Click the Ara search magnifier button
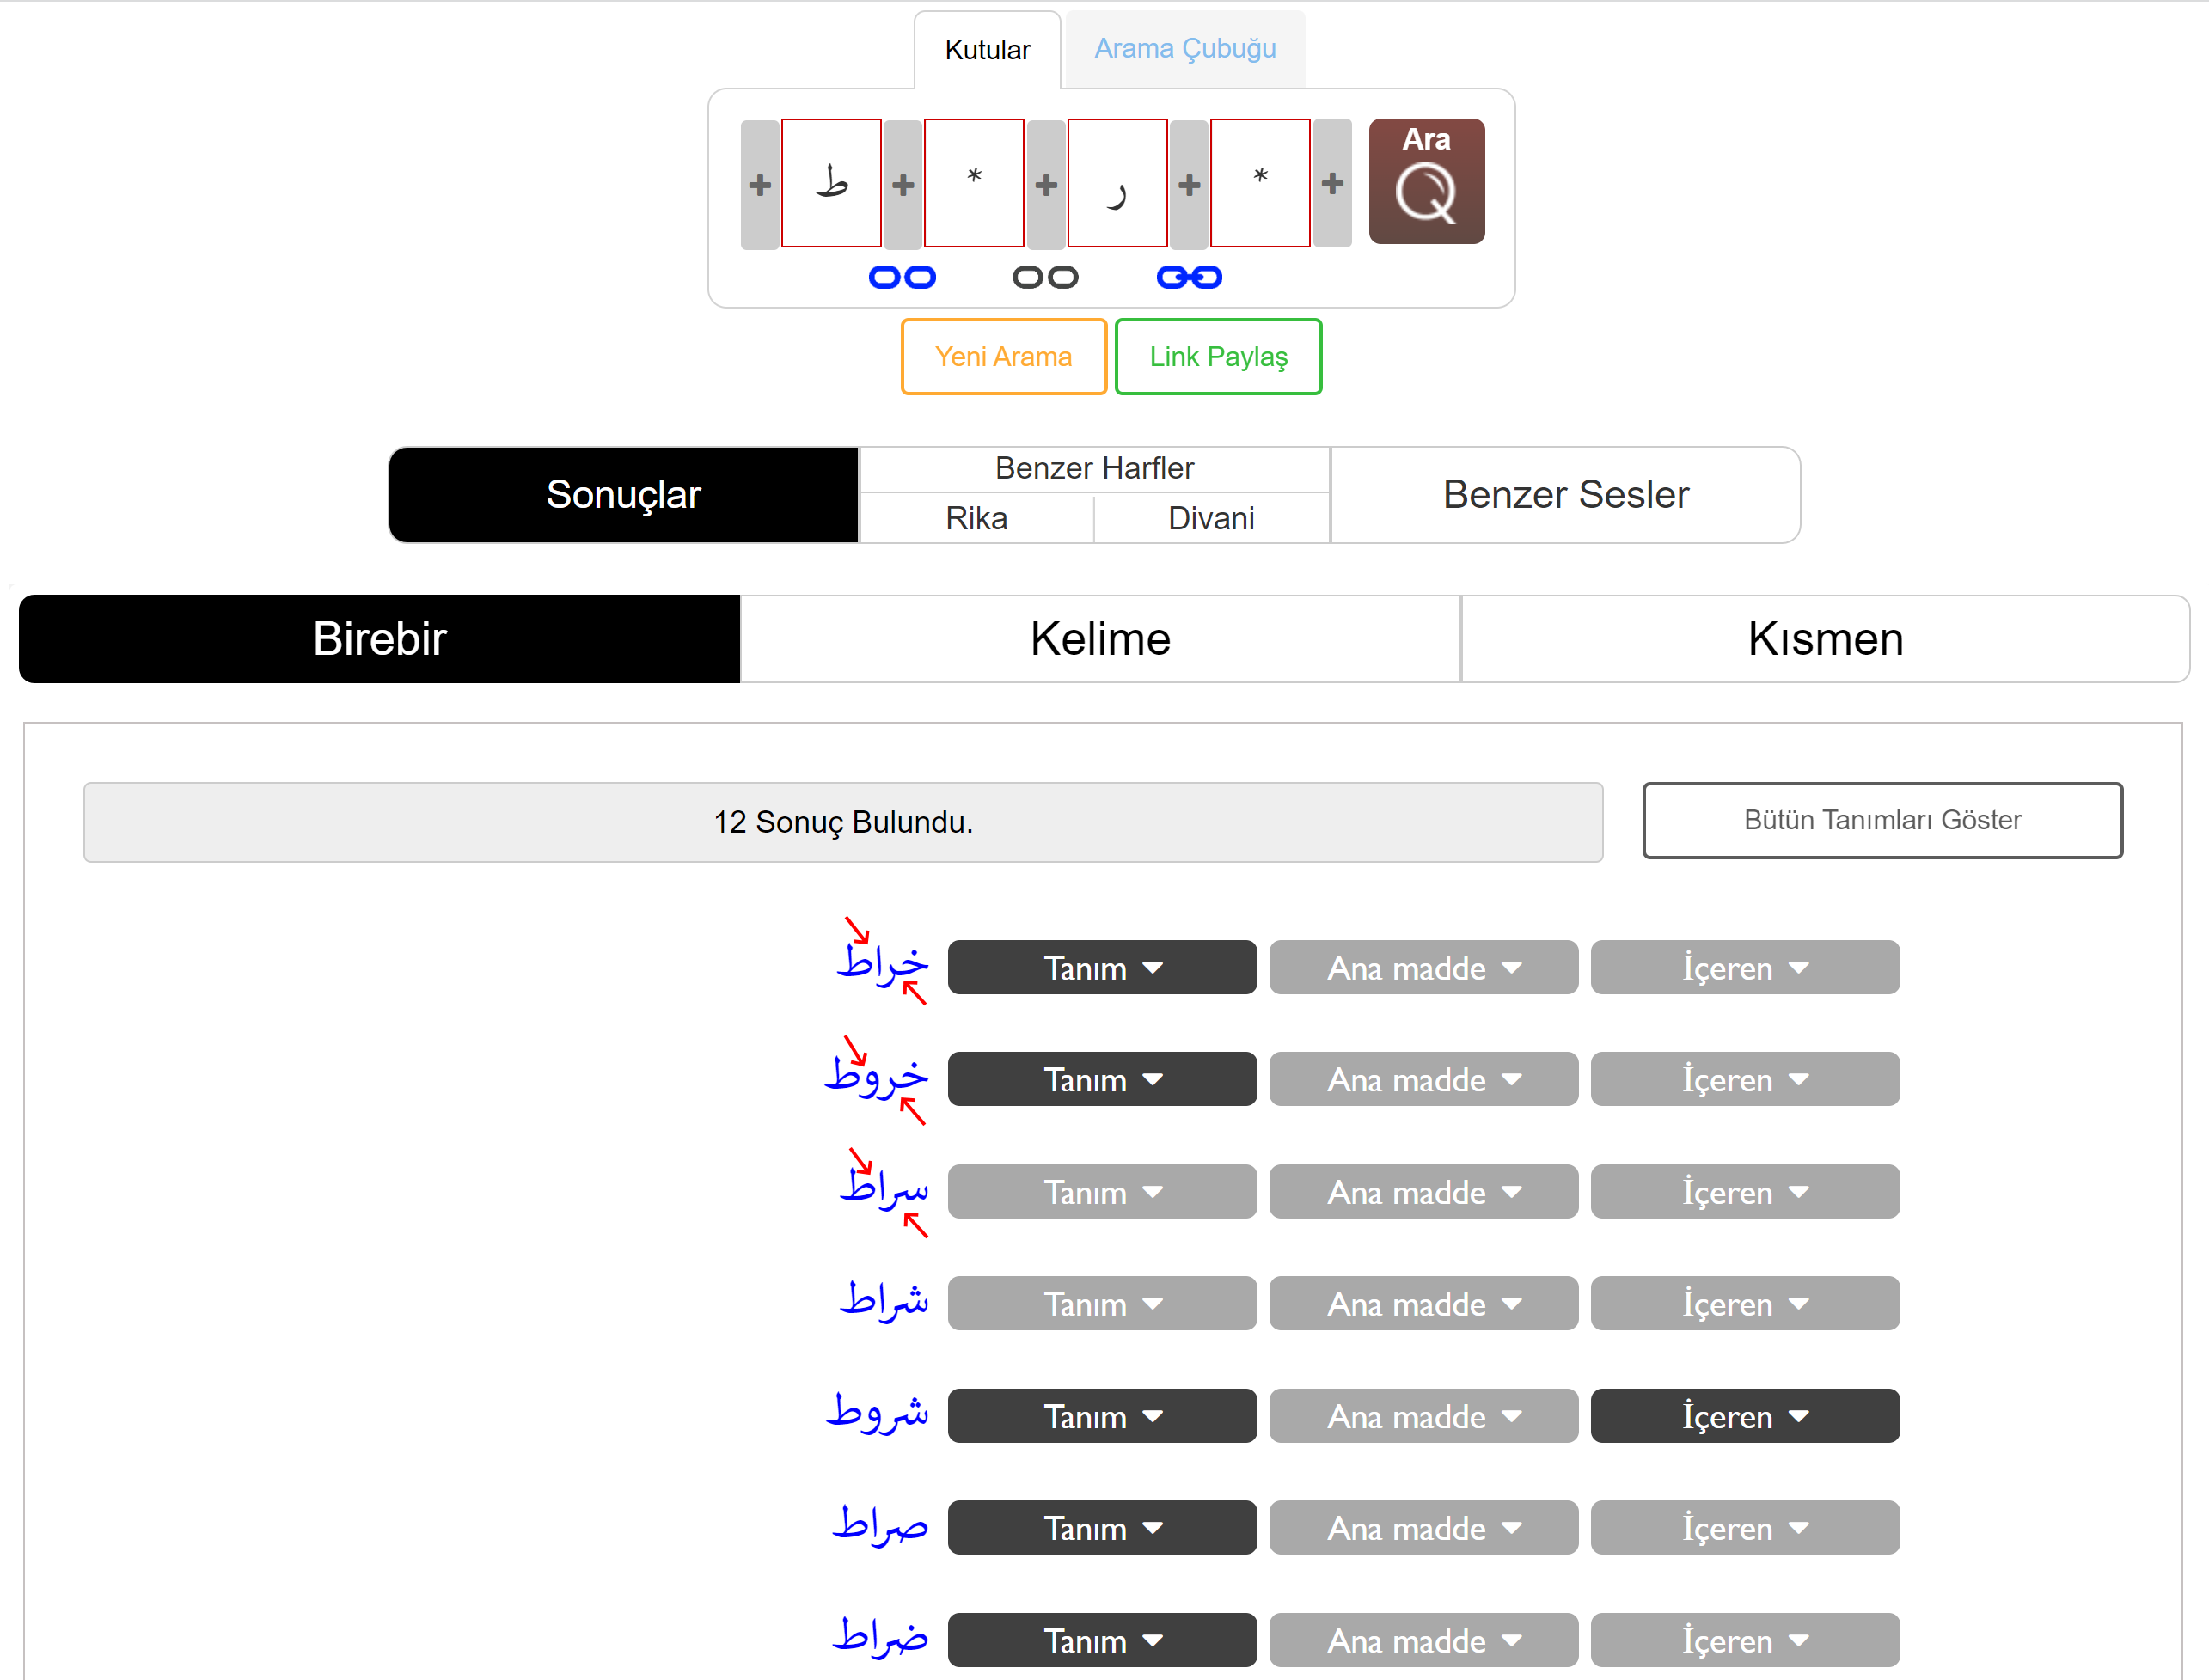The height and width of the screenshot is (1680, 2209). click(1425, 181)
